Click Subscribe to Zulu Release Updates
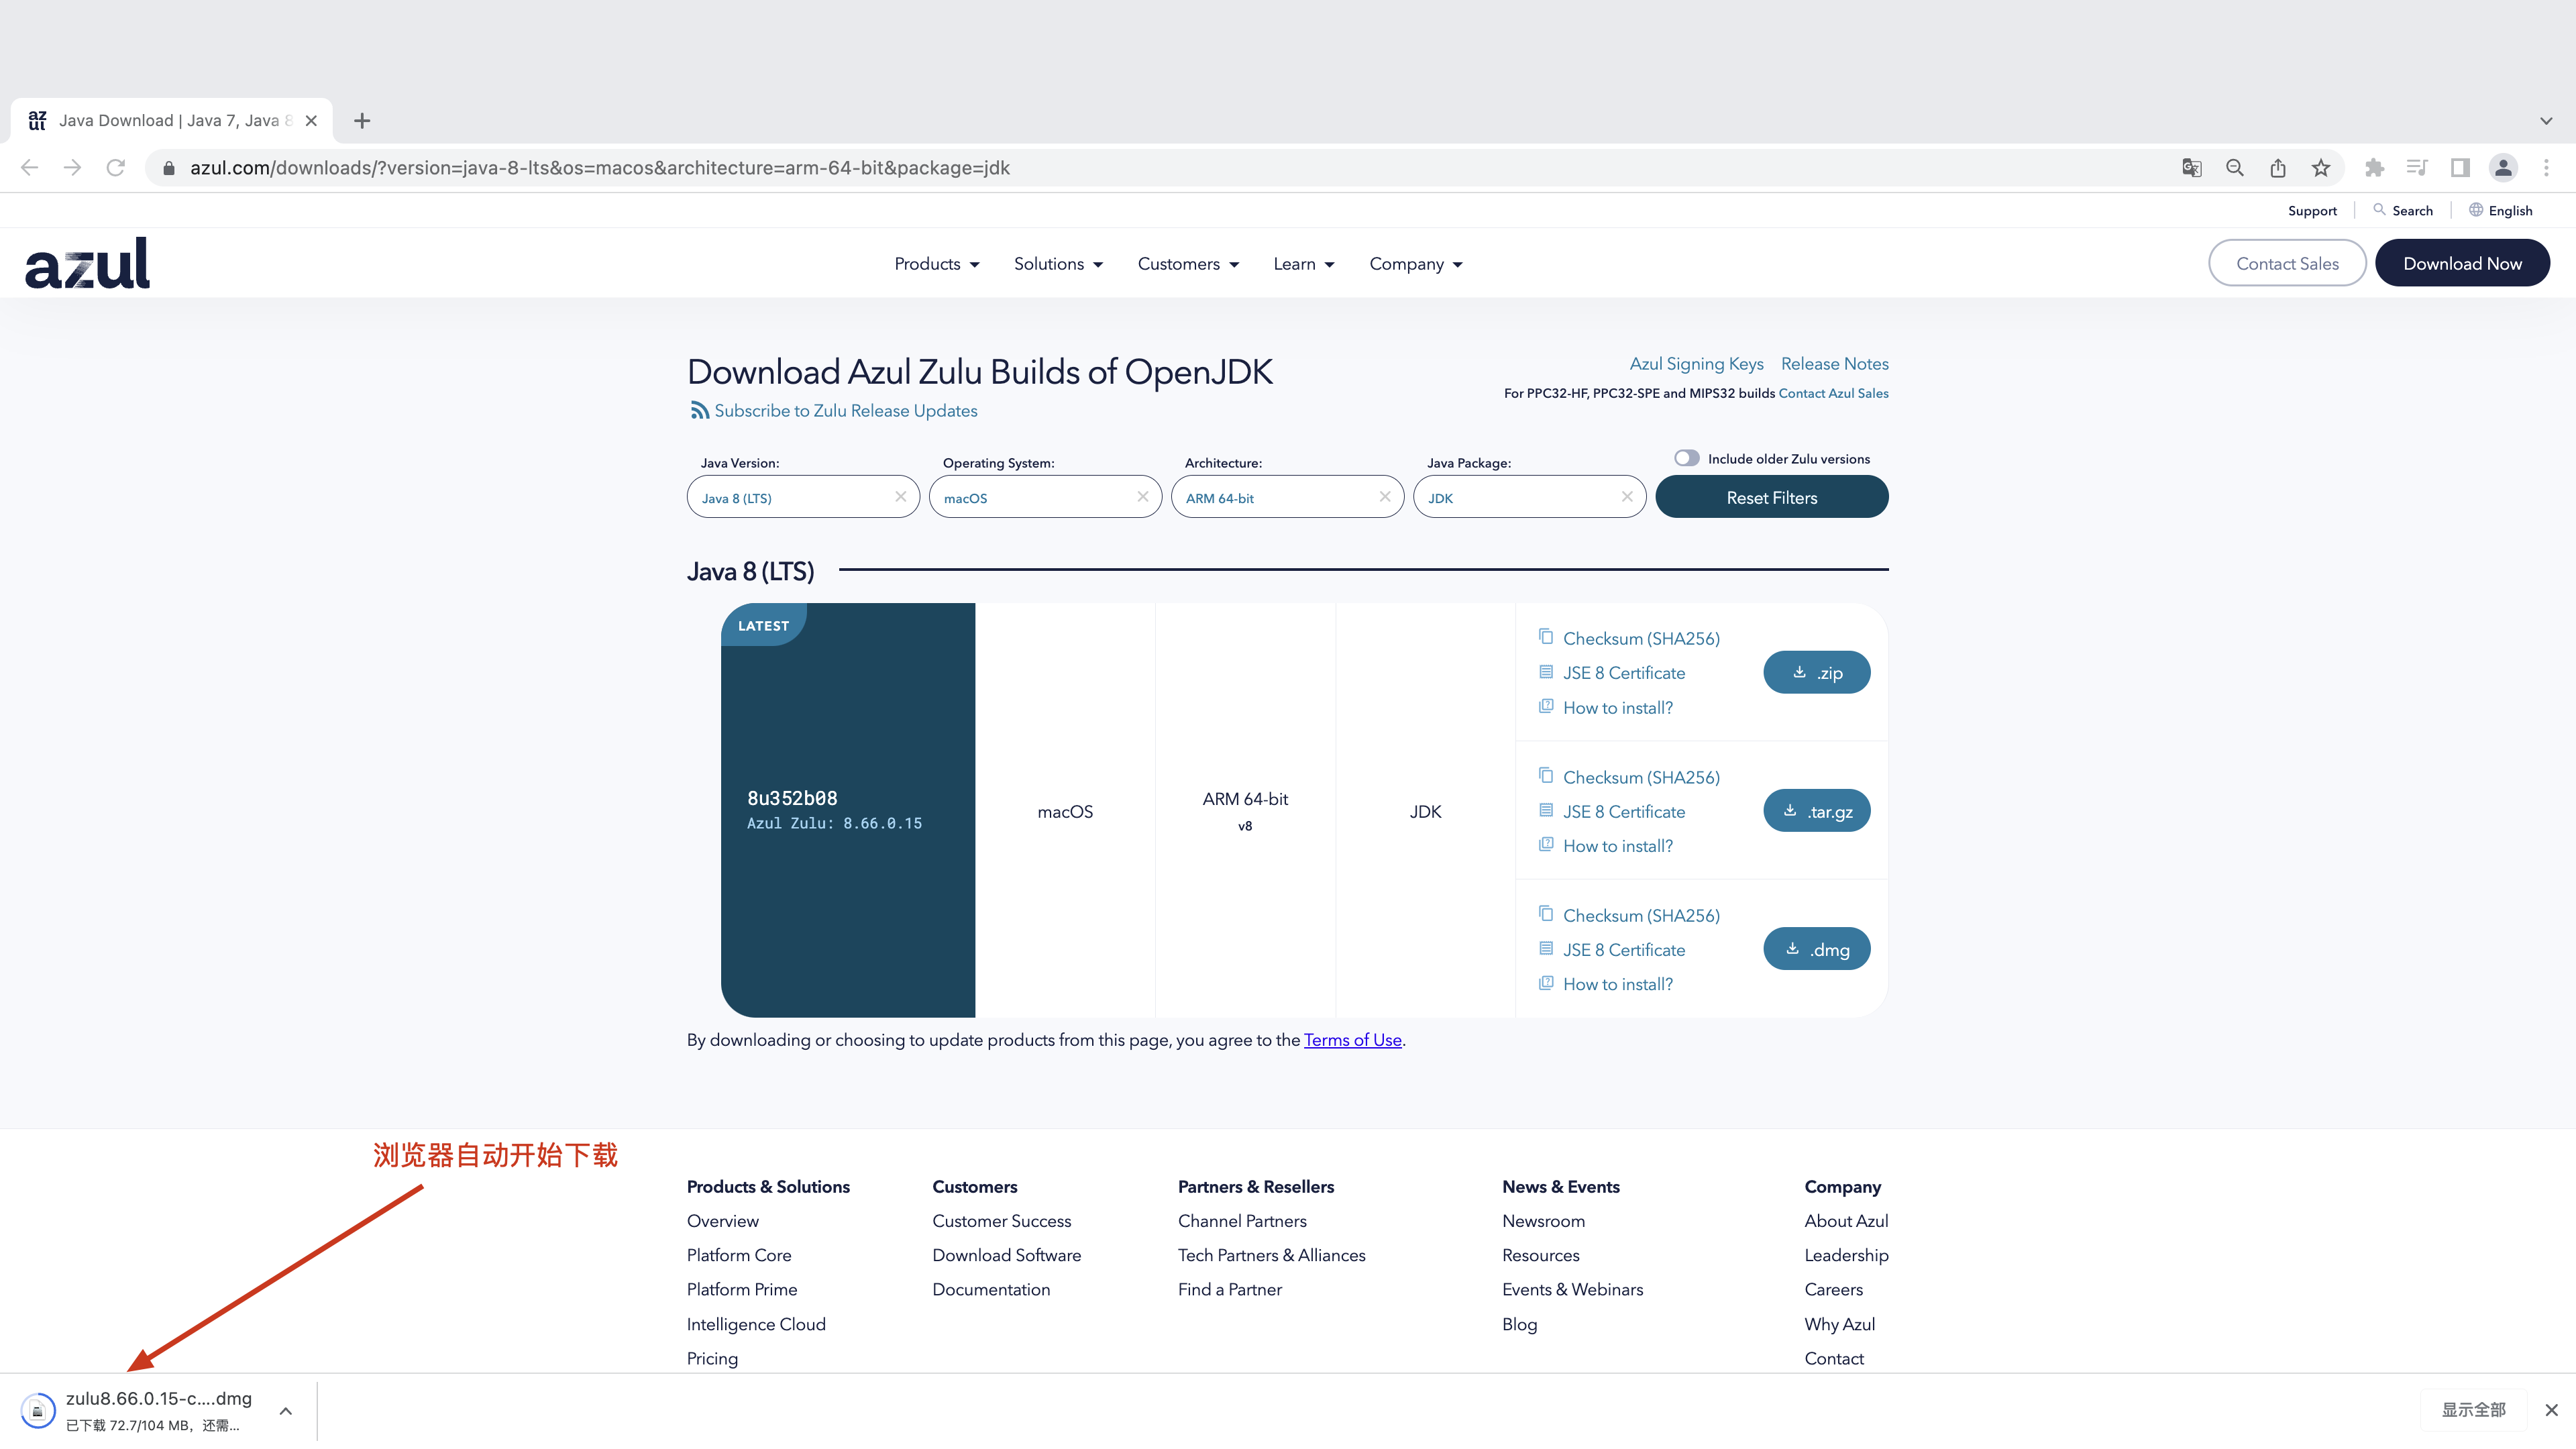This screenshot has height=1449, width=2576. (845, 411)
